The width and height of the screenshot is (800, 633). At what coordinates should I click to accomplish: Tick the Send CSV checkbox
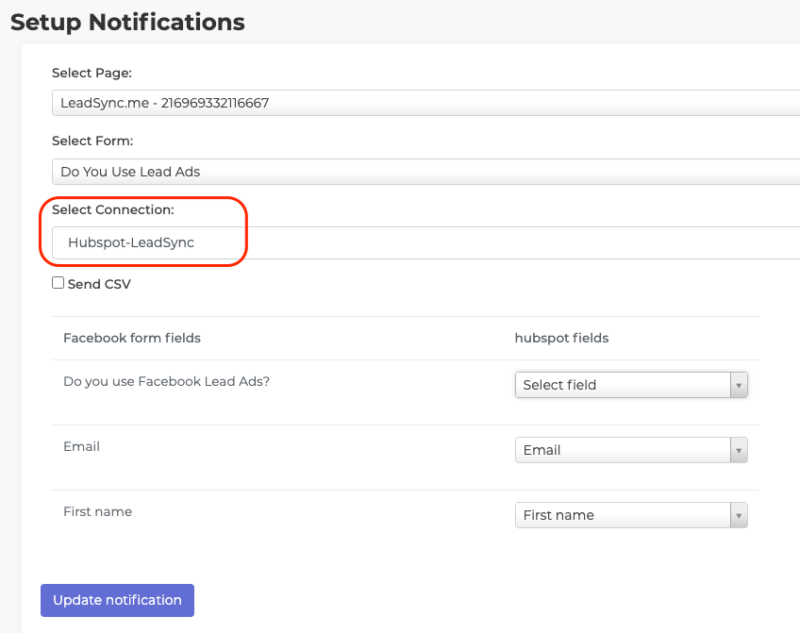[58, 284]
